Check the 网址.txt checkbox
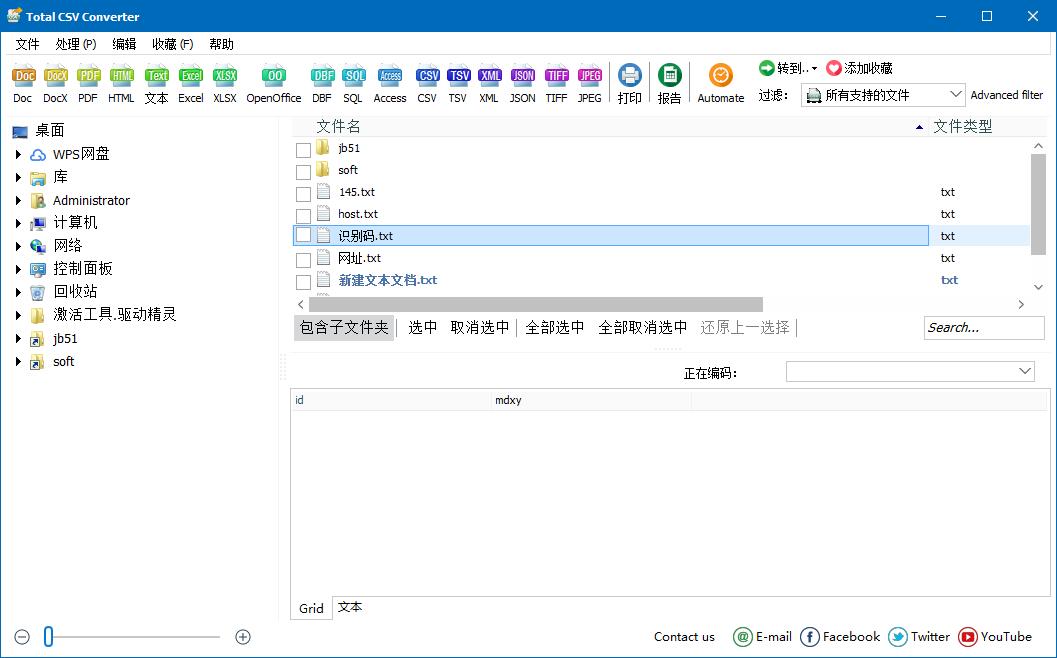Image resolution: width=1057 pixels, height=658 pixels. click(303, 260)
